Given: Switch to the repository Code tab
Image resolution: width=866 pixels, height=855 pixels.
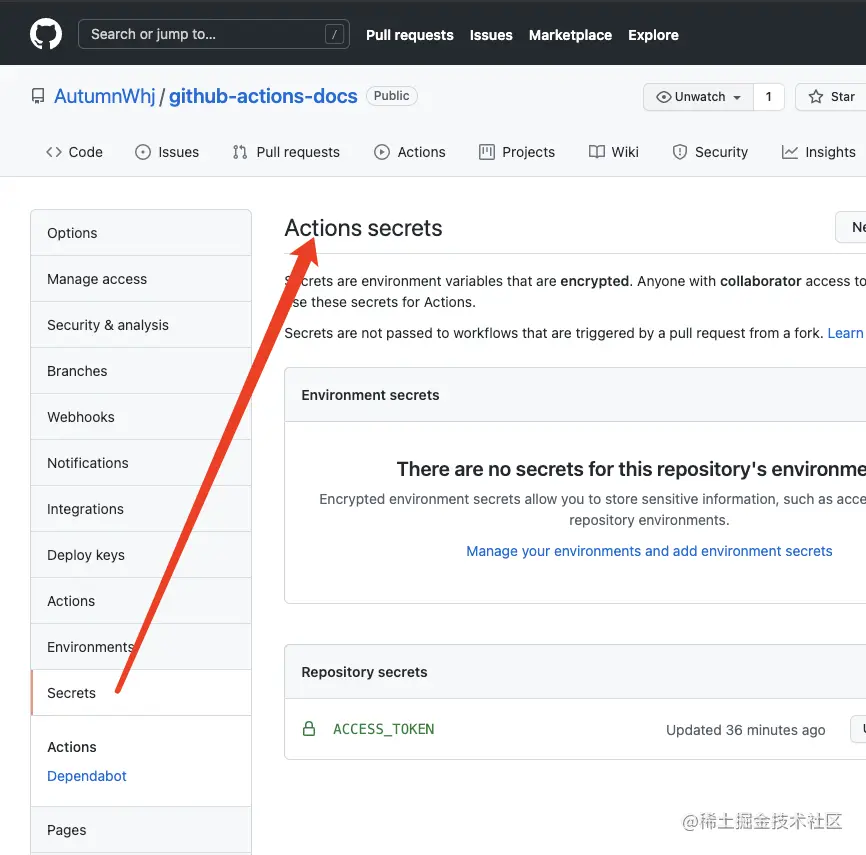Looking at the screenshot, I should tap(75, 152).
